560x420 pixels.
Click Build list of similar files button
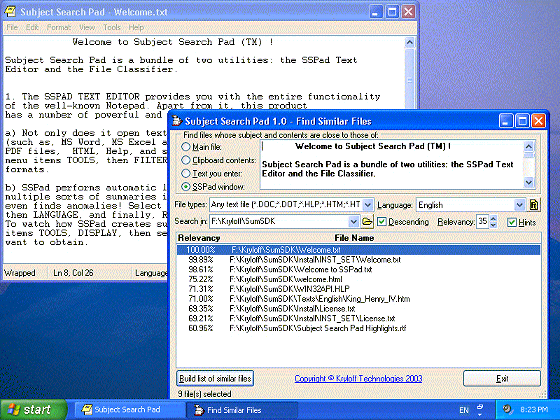215,378
